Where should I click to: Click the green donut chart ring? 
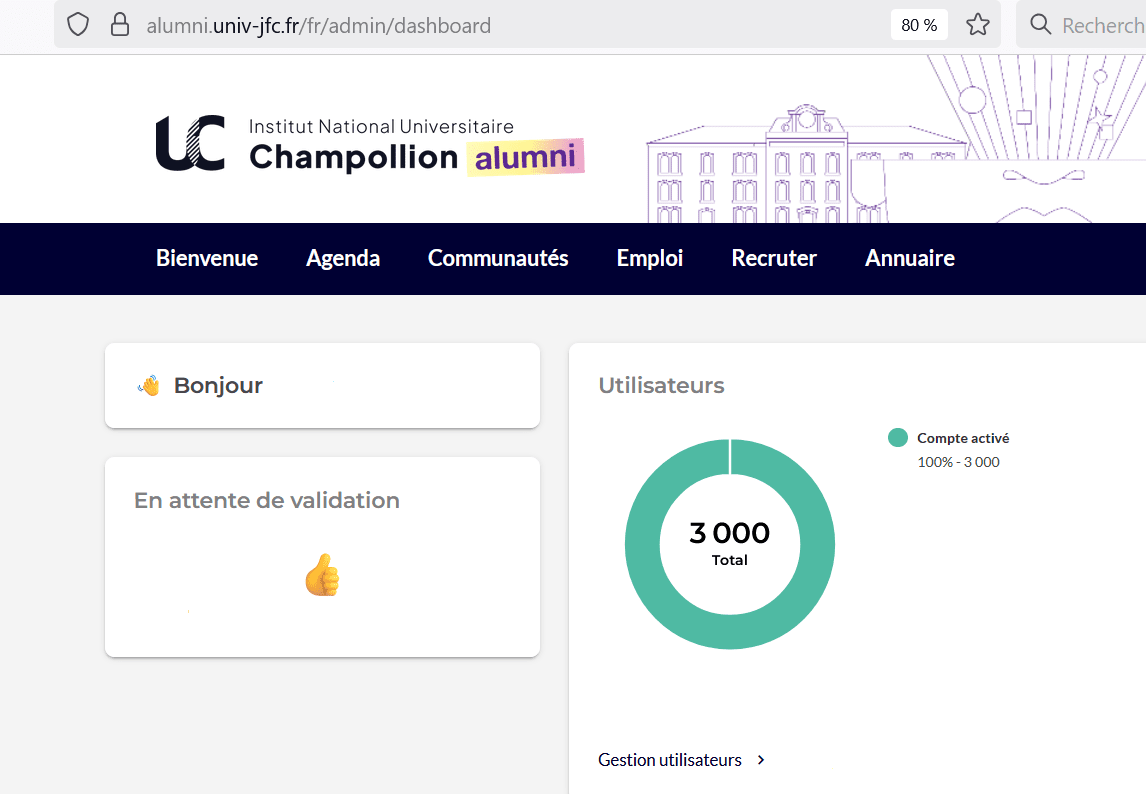point(642,545)
